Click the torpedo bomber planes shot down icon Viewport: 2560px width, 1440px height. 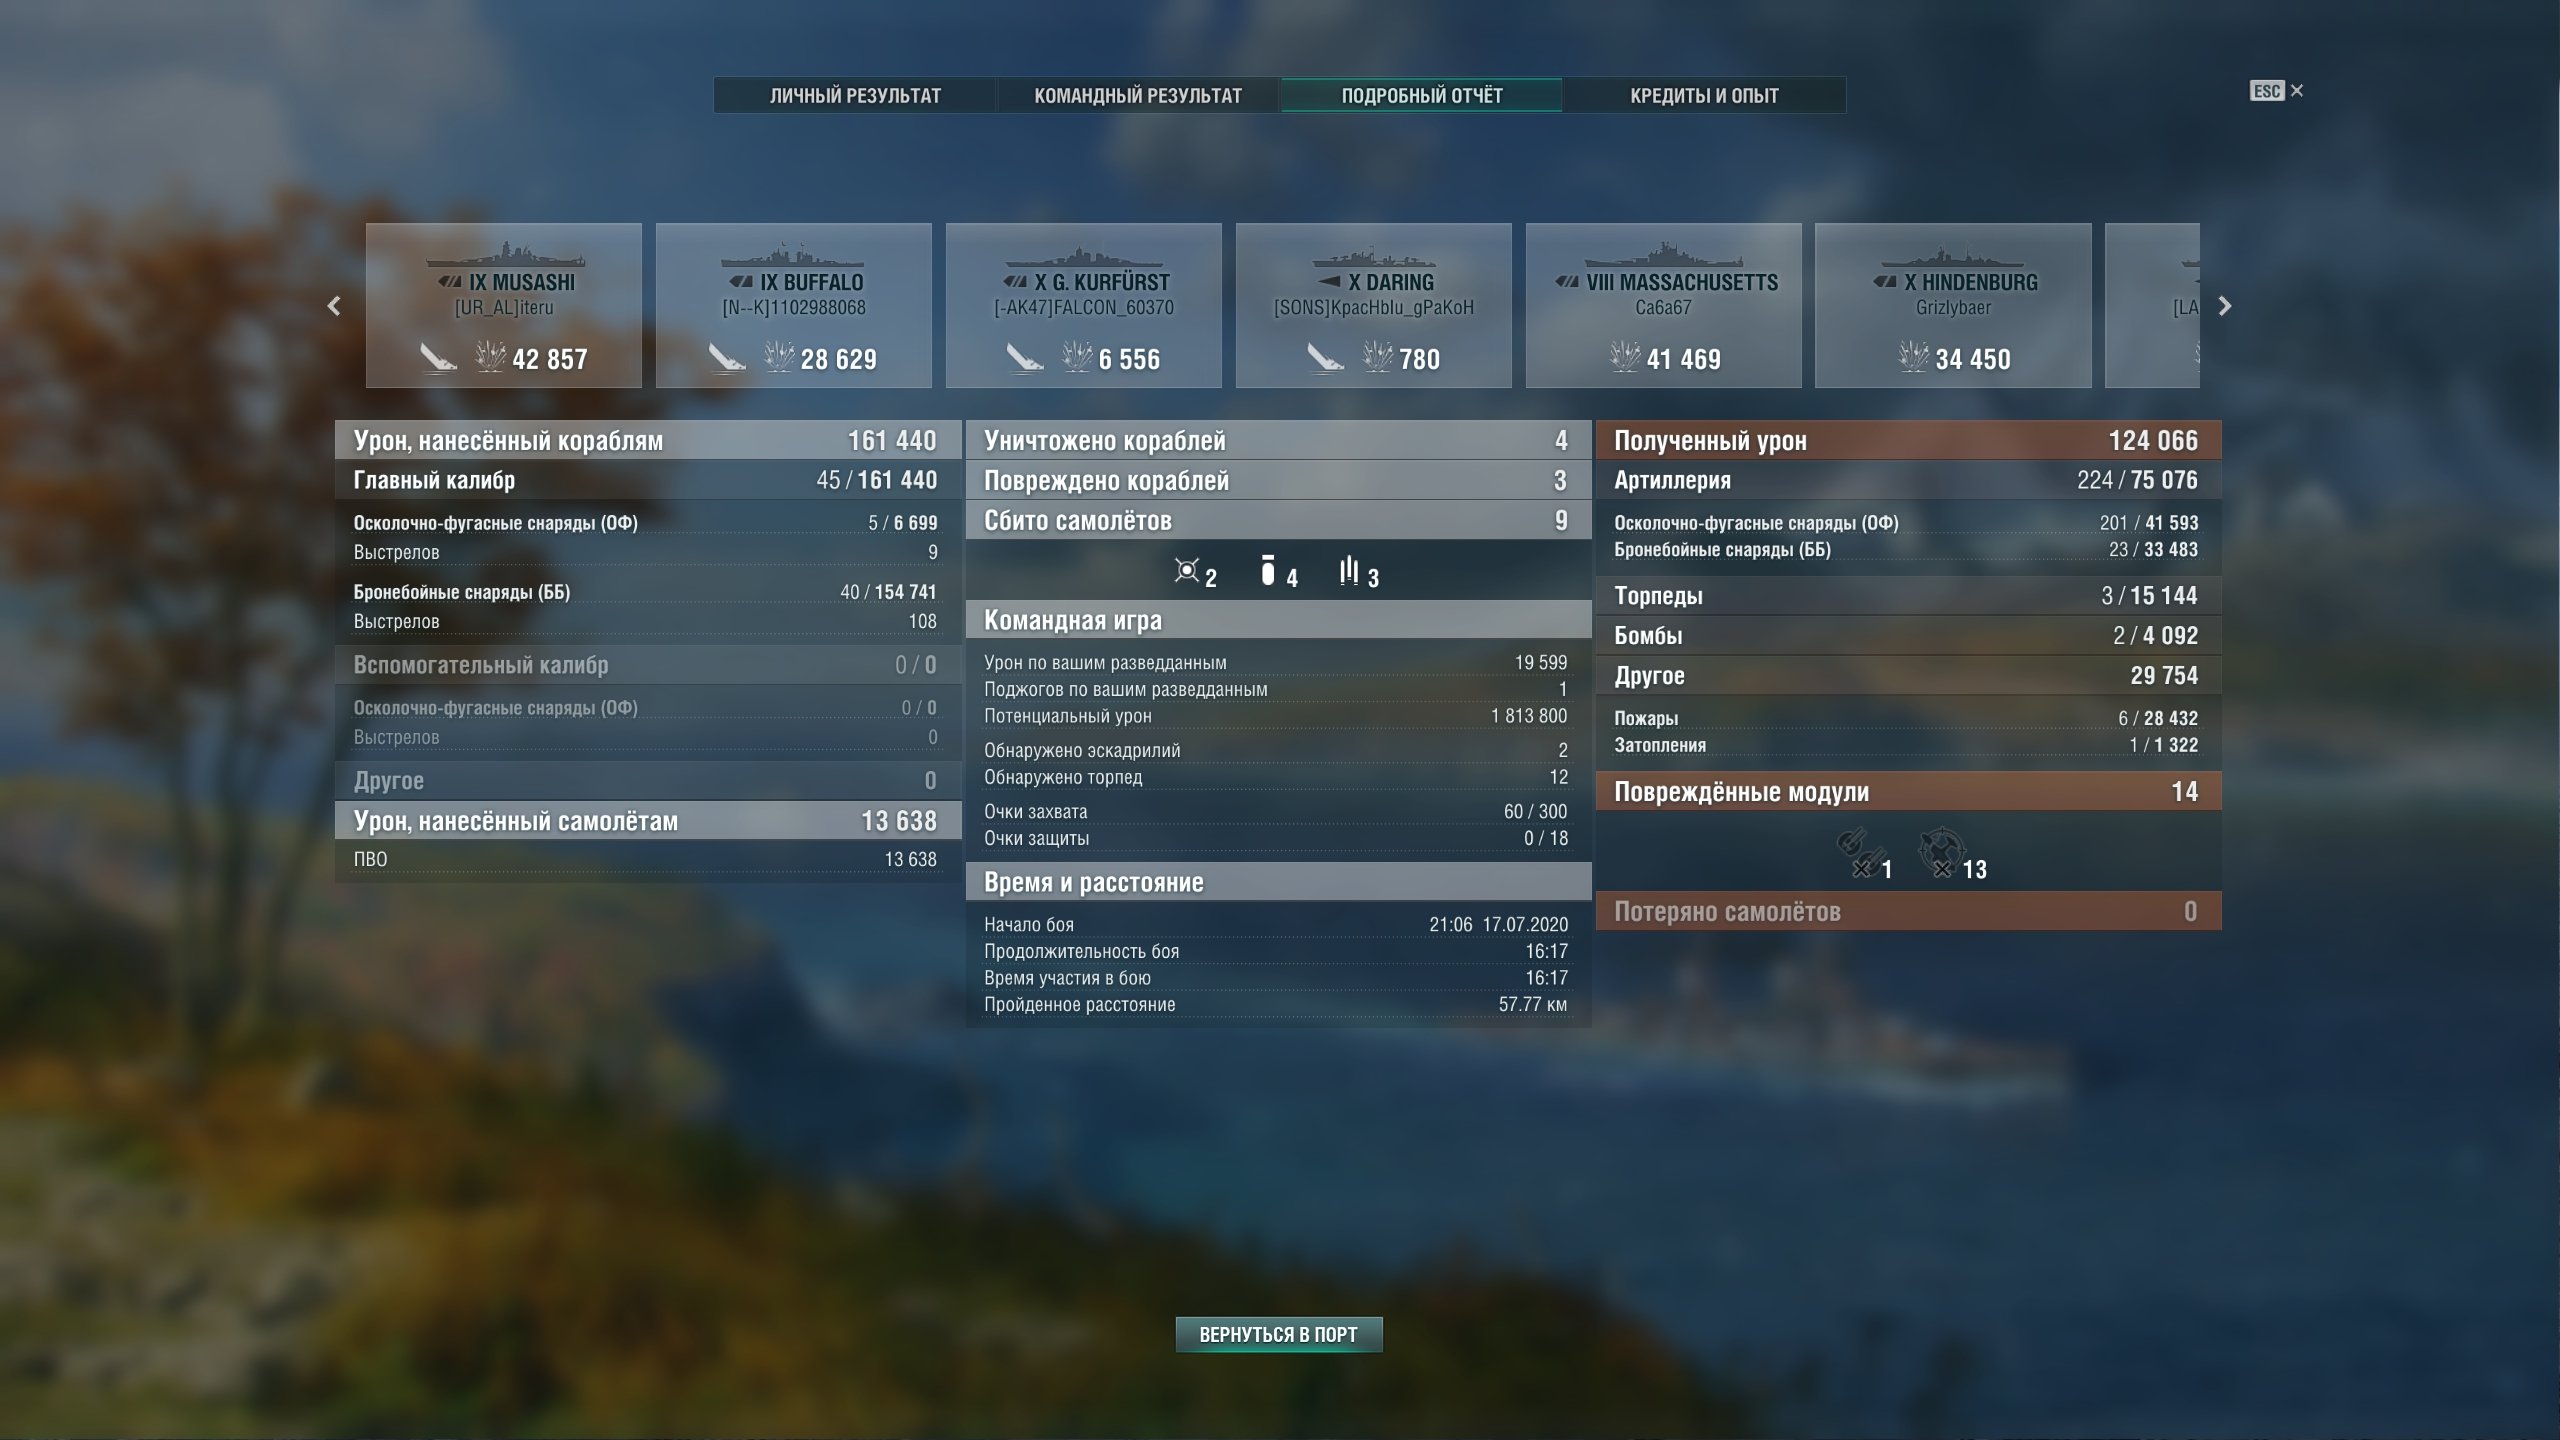[x=1349, y=570]
